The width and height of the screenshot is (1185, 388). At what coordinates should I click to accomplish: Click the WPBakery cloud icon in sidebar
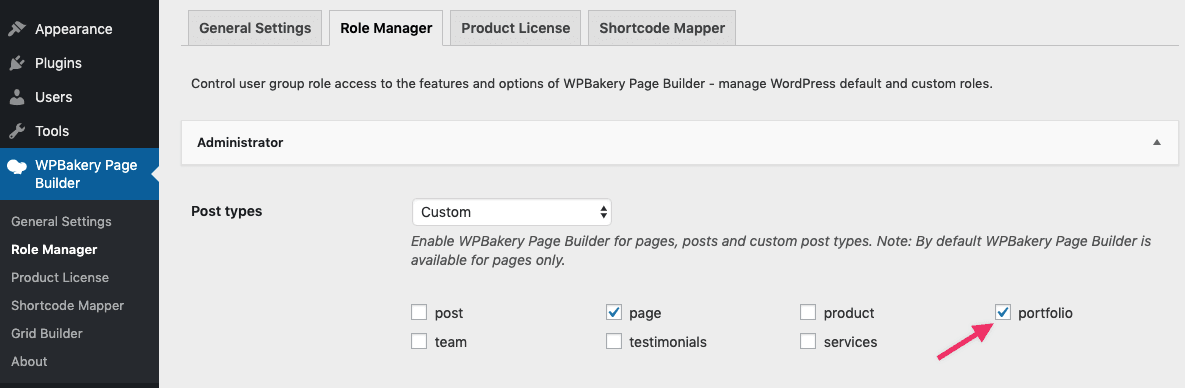[17, 166]
